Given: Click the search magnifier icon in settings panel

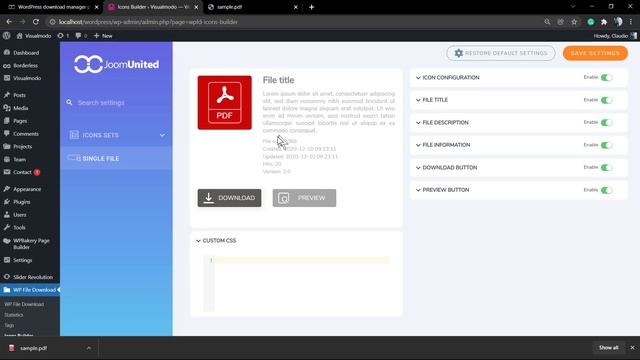Looking at the screenshot, I should pos(69,102).
